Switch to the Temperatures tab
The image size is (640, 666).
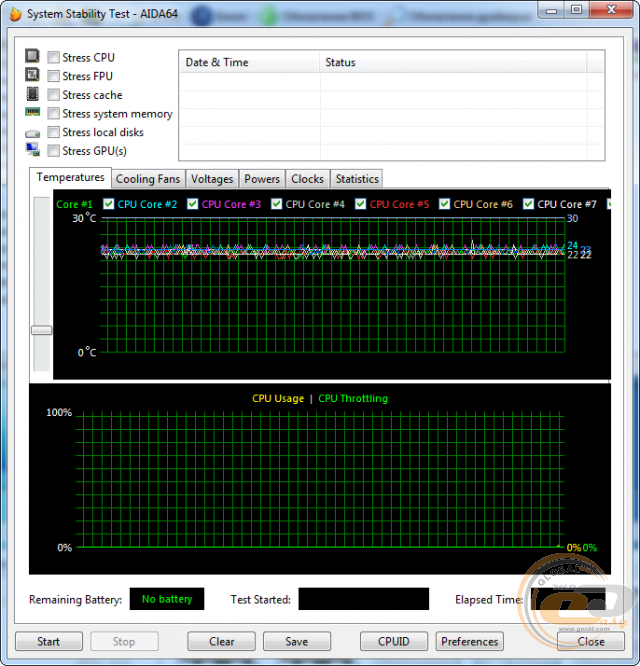pyautogui.click(x=70, y=178)
